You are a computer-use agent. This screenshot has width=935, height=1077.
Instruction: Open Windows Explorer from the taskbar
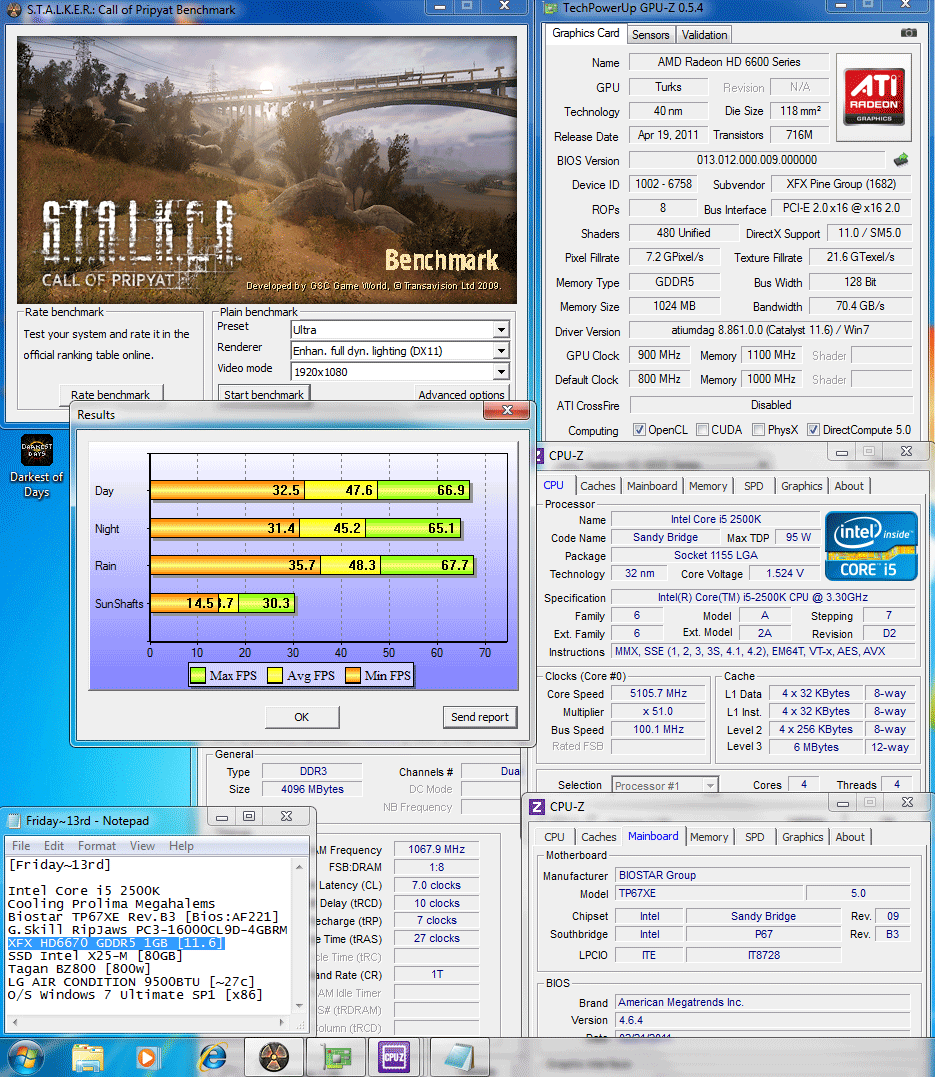[88, 1058]
